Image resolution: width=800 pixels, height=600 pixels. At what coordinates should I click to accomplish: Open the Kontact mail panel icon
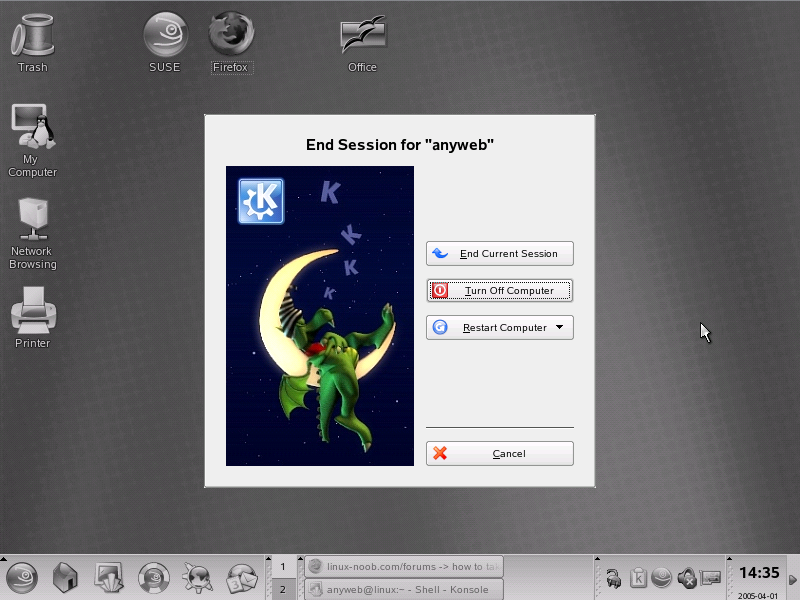242,578
